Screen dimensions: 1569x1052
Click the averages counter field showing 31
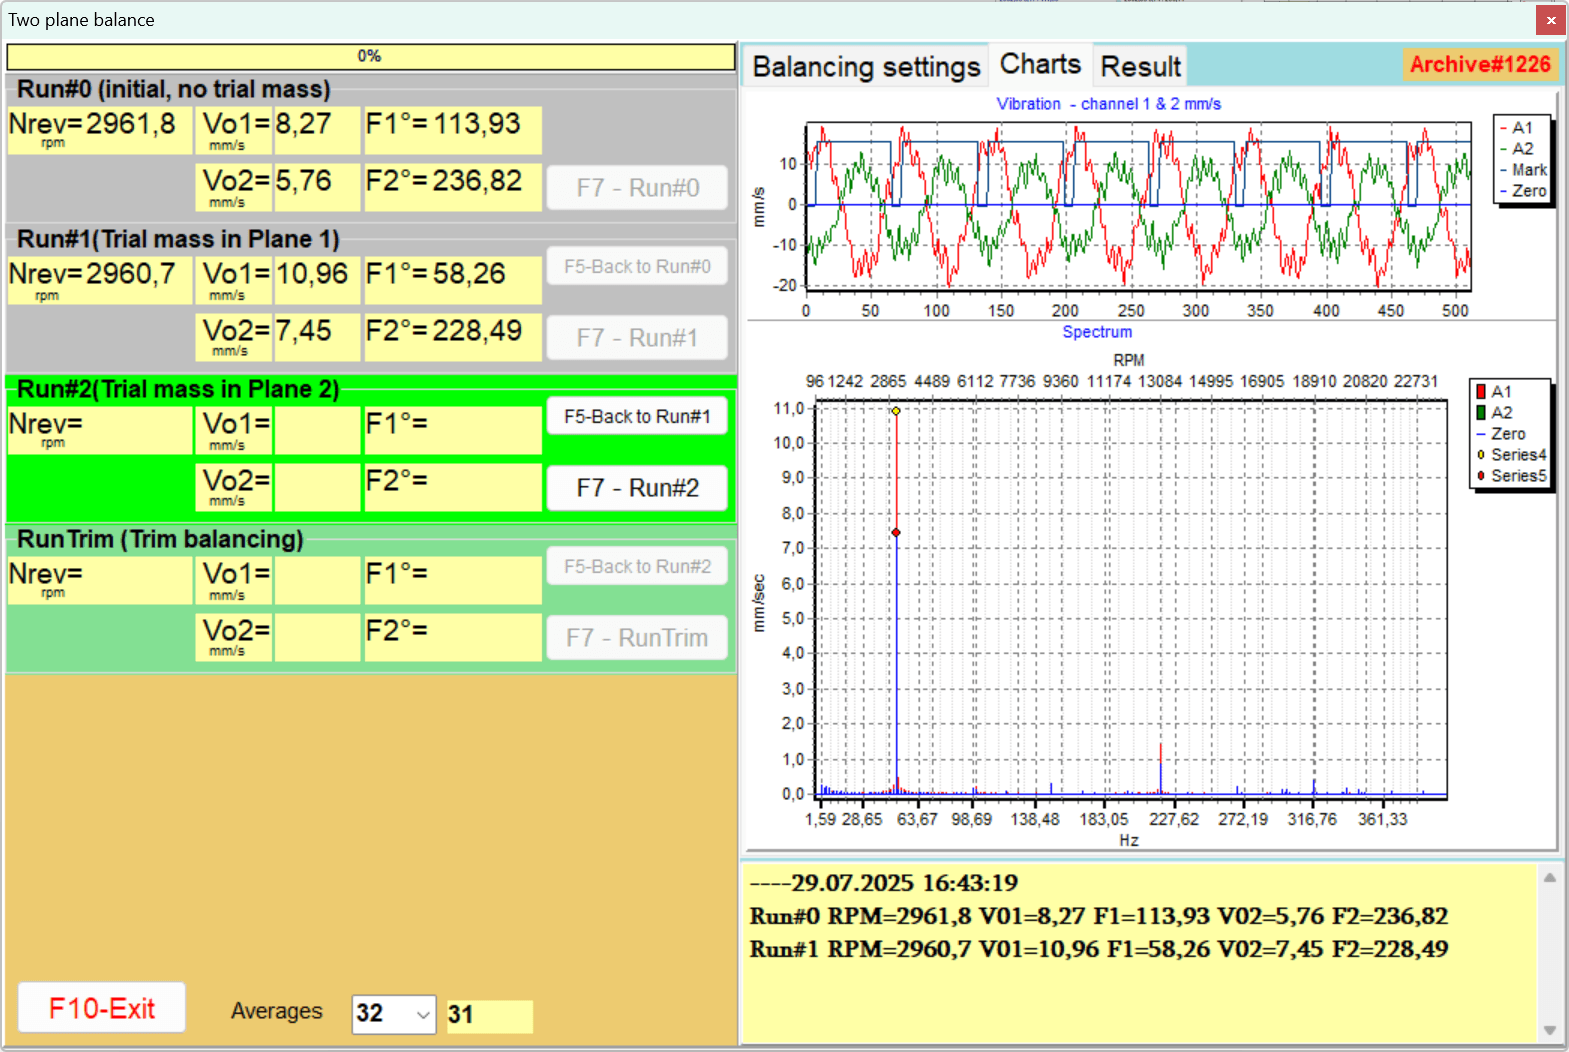489,1015
